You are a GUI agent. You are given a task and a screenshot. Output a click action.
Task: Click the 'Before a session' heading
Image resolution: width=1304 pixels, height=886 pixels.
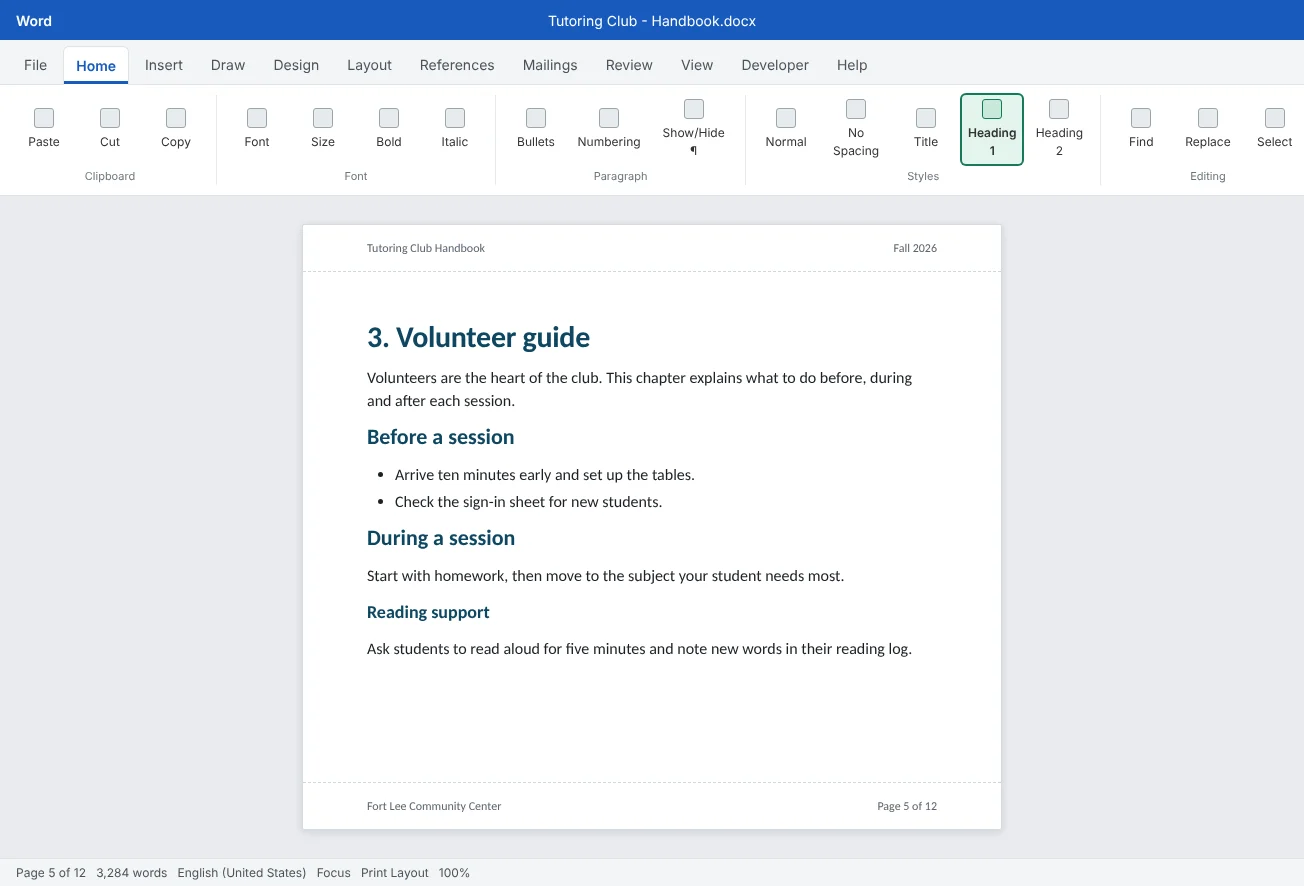tap(441, 437)
